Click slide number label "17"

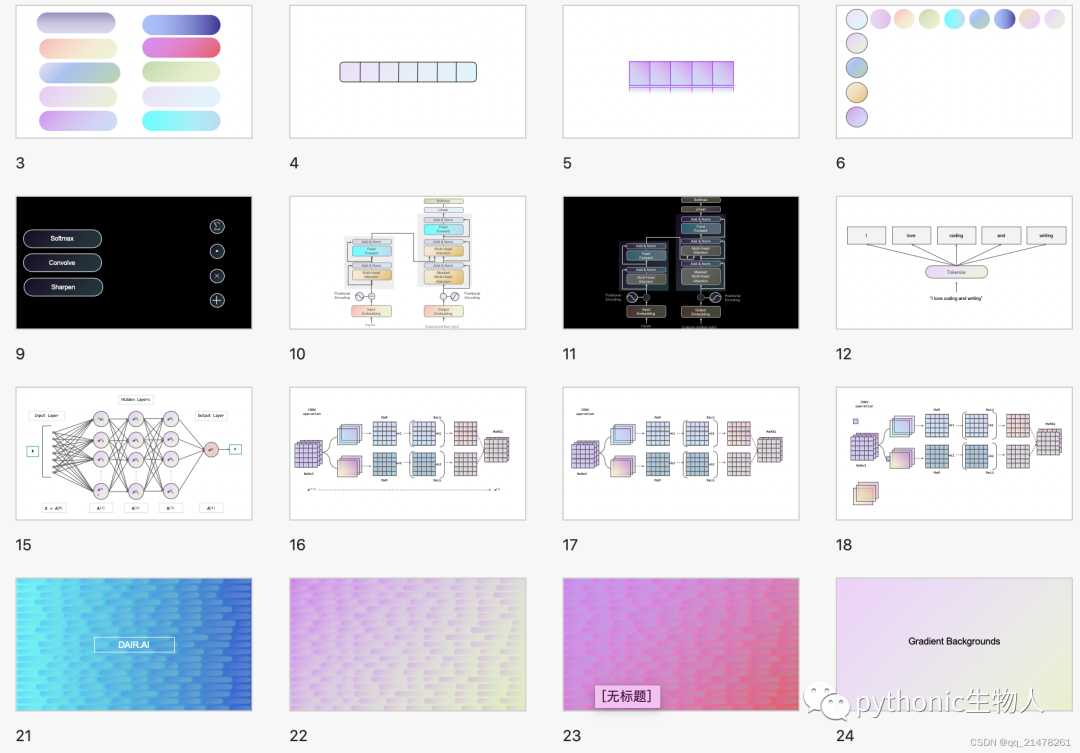570,545
